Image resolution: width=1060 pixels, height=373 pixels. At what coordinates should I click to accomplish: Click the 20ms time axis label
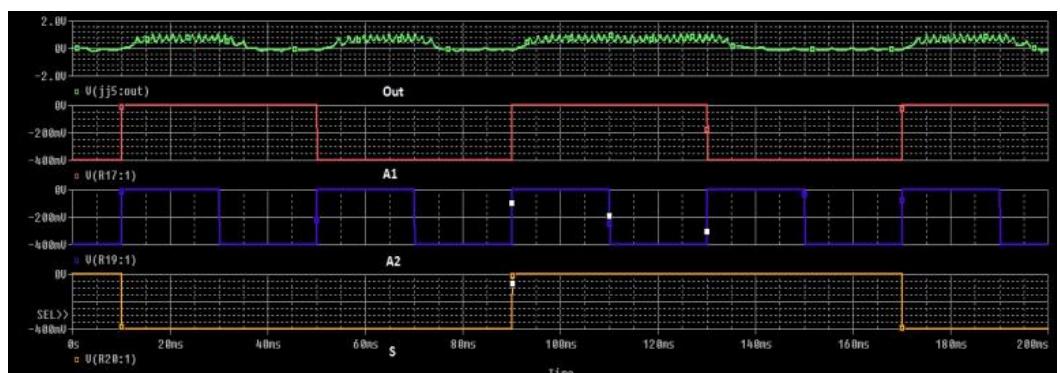(170, 344)
